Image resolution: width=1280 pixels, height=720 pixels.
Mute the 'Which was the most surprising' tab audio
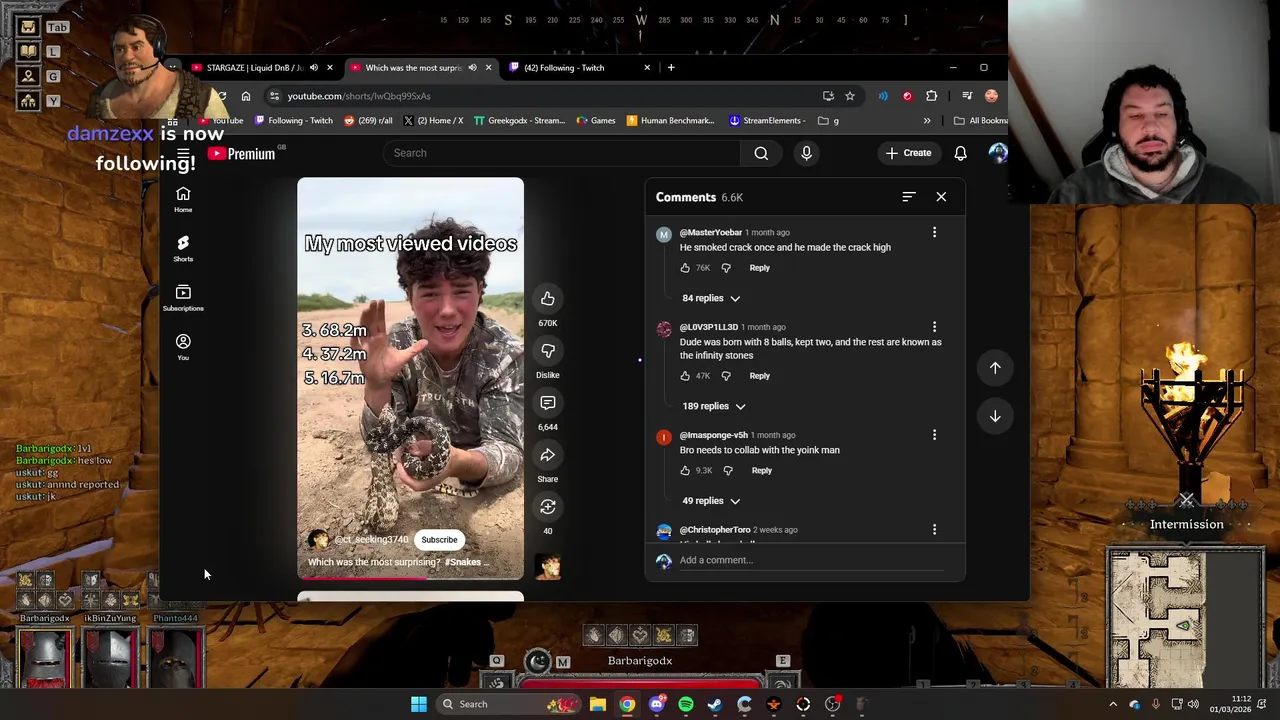[472, 68]
